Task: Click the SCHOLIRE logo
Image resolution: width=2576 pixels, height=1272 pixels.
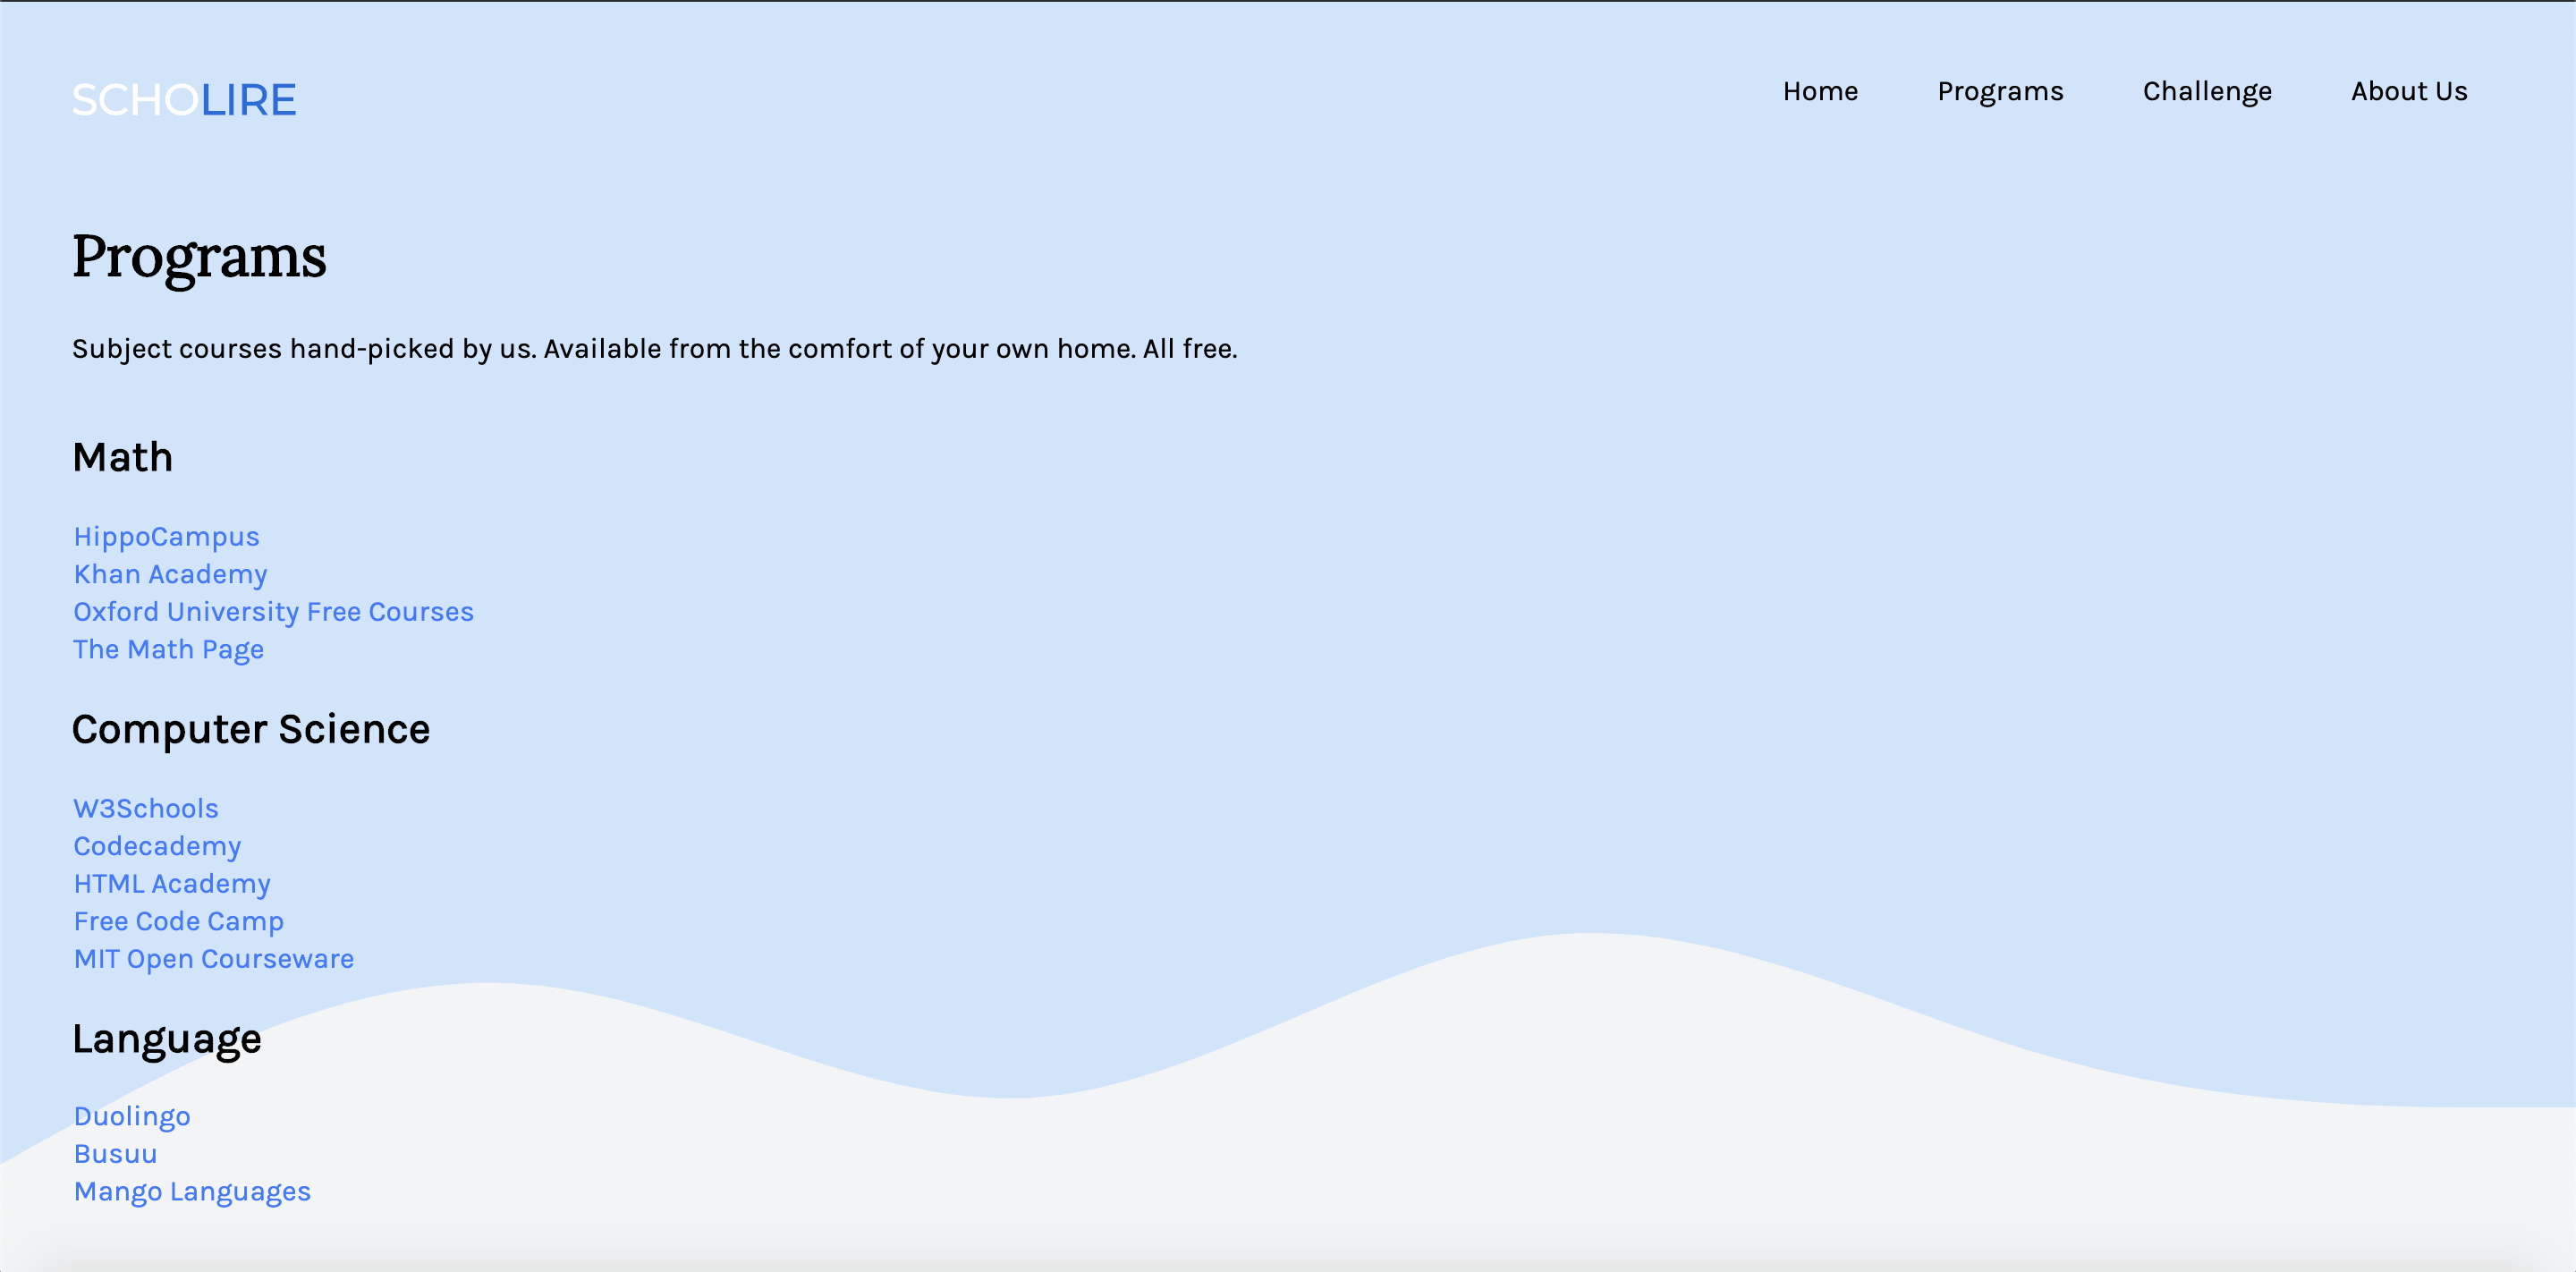Action: click(x=184, y=100)
